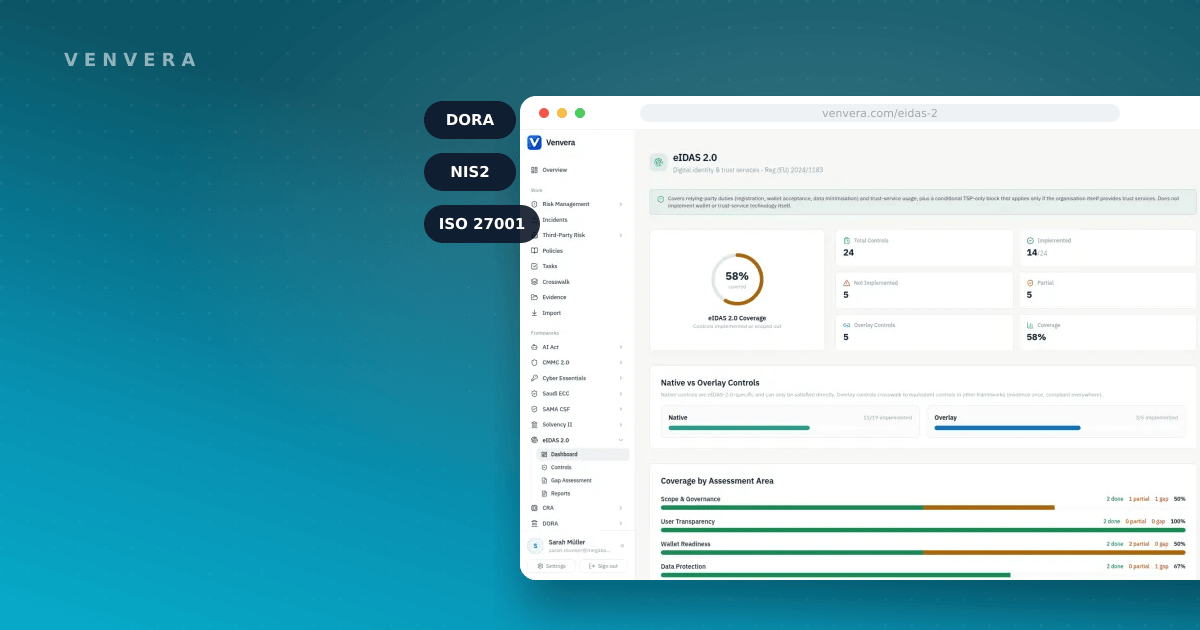Expand the Cyber Essentials chevron

pyautogui.click(x=620, y=378)
